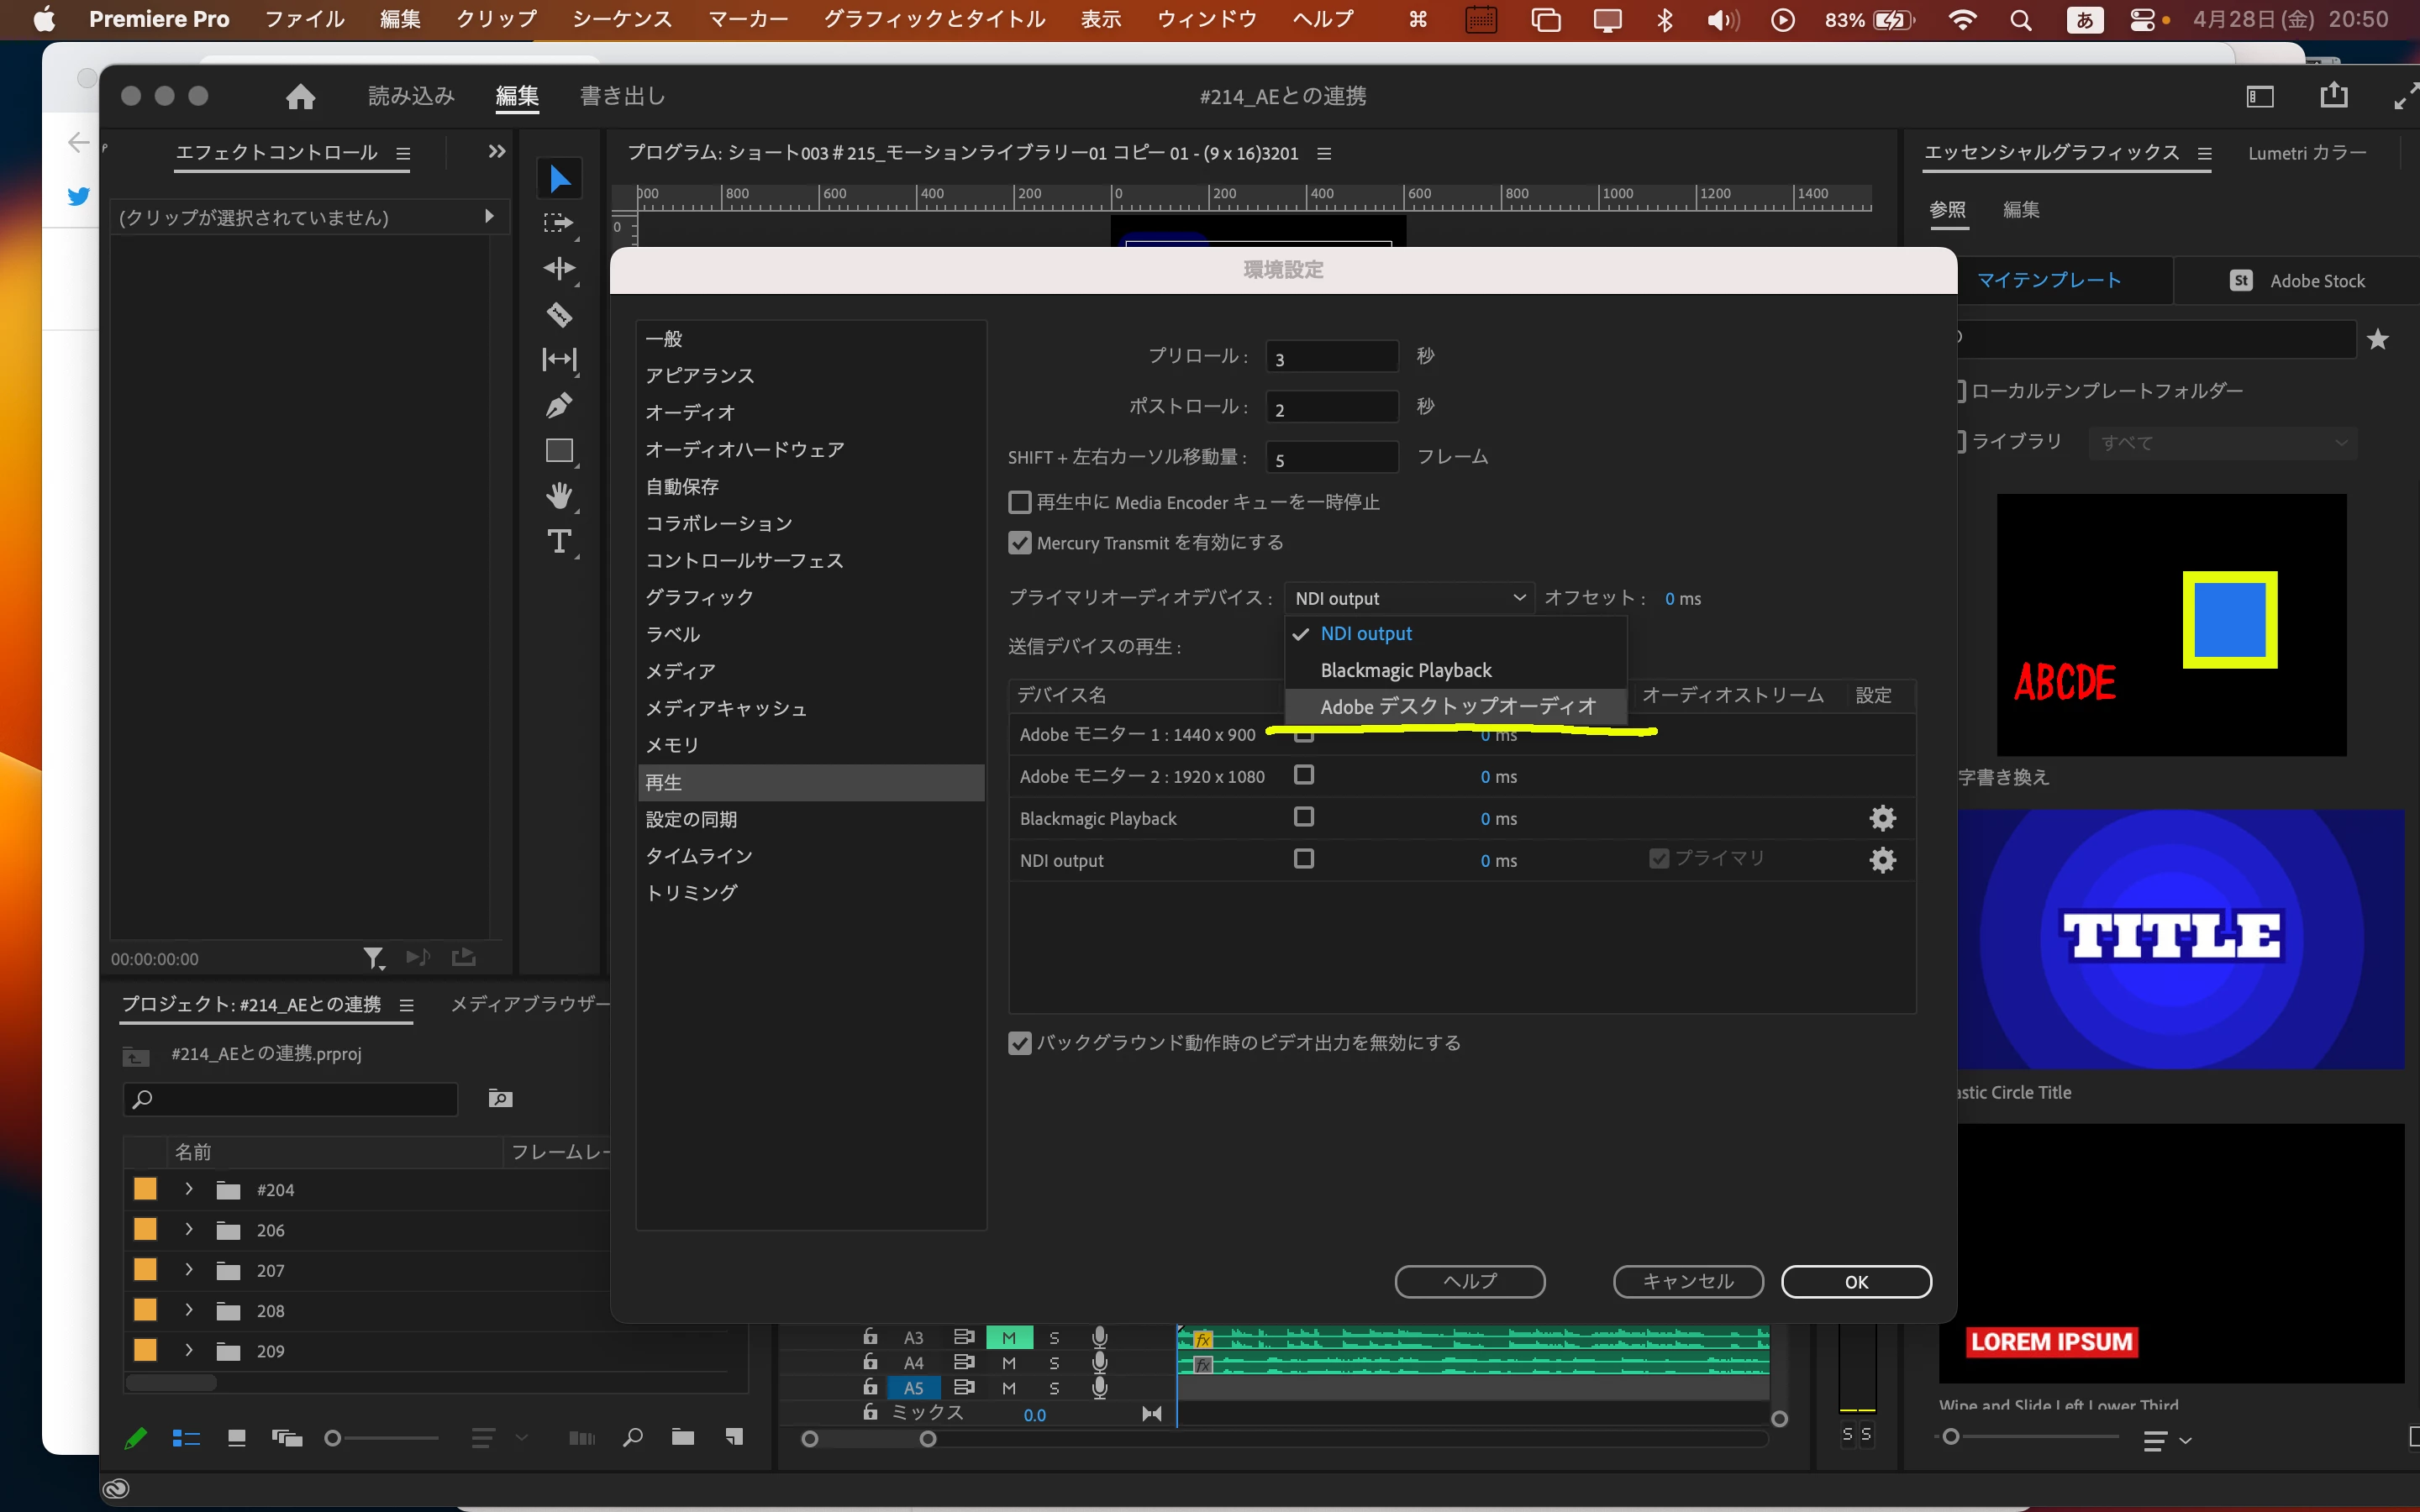This screenshot has height=1512, width=2420.
Task: Expand the #204 bin folder
Action: click(189, 1189)
